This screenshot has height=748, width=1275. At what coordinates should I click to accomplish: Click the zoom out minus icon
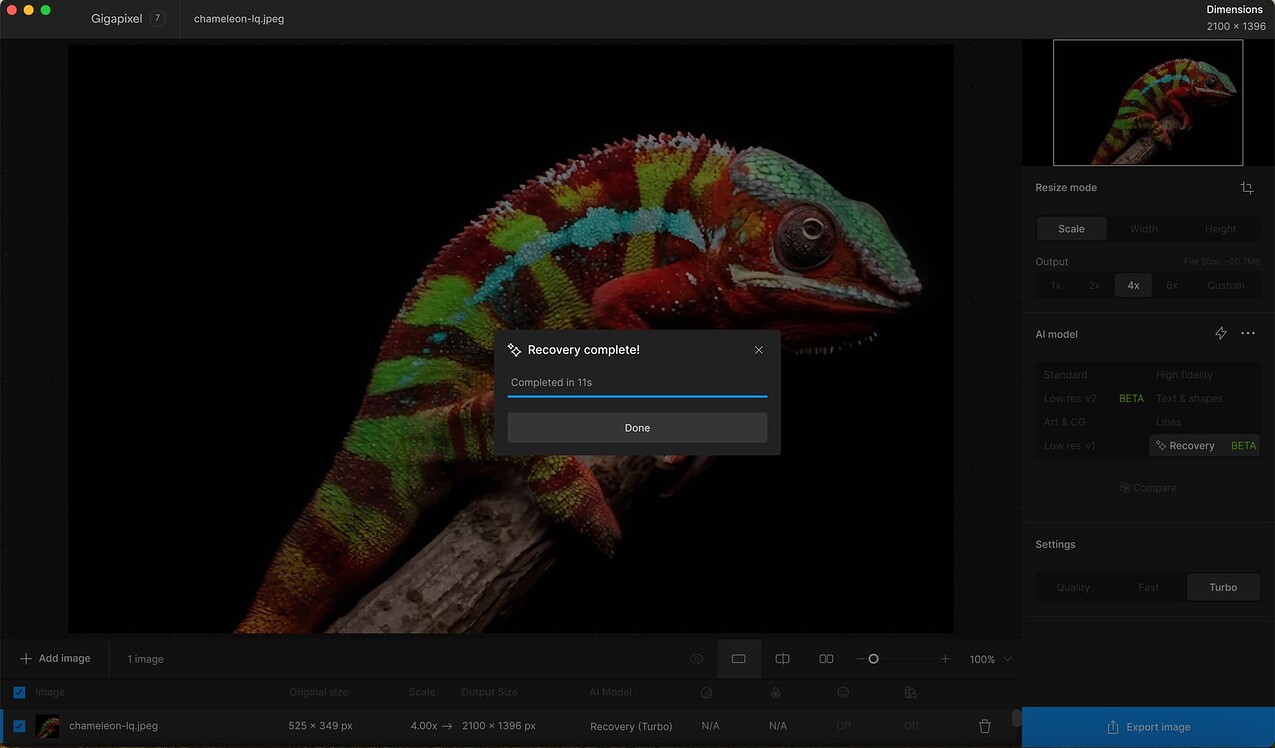[x=860, y=659]
